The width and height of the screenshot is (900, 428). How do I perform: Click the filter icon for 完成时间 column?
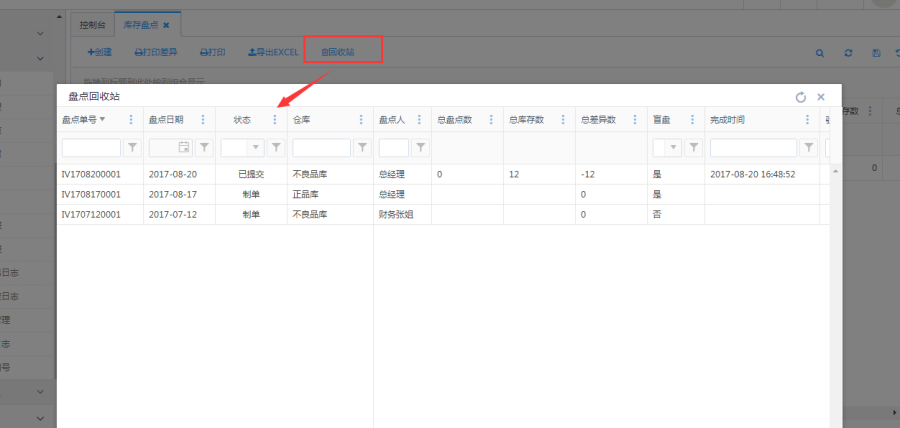tap(808, 148)
